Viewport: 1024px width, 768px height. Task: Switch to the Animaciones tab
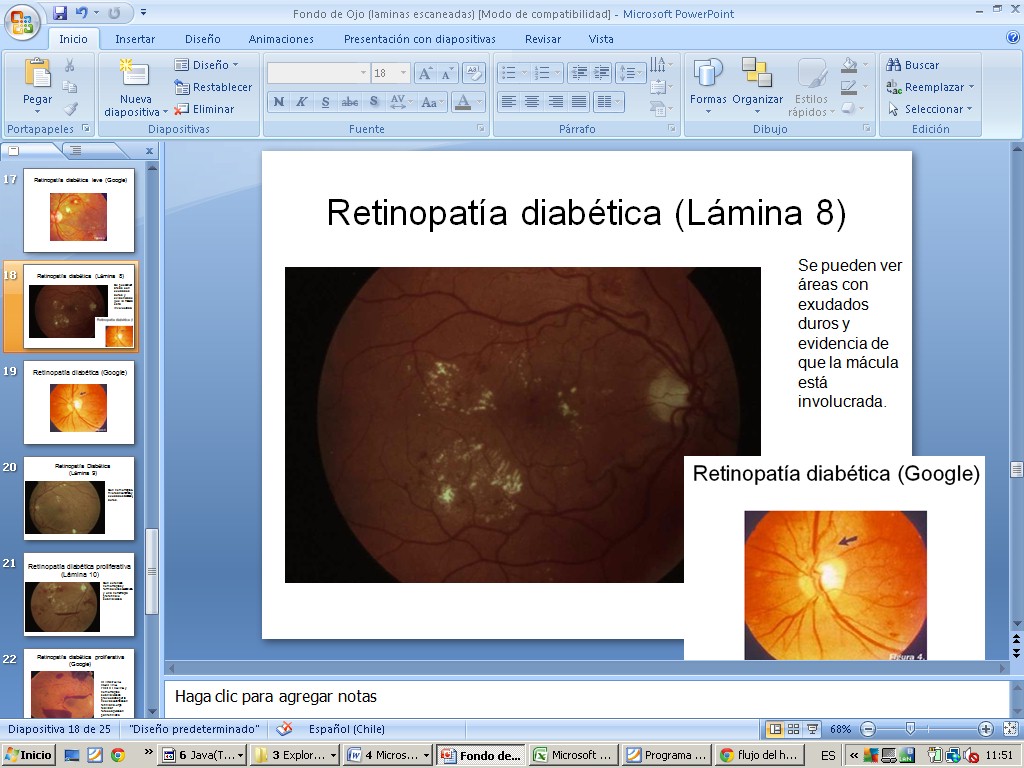(281, 39)
